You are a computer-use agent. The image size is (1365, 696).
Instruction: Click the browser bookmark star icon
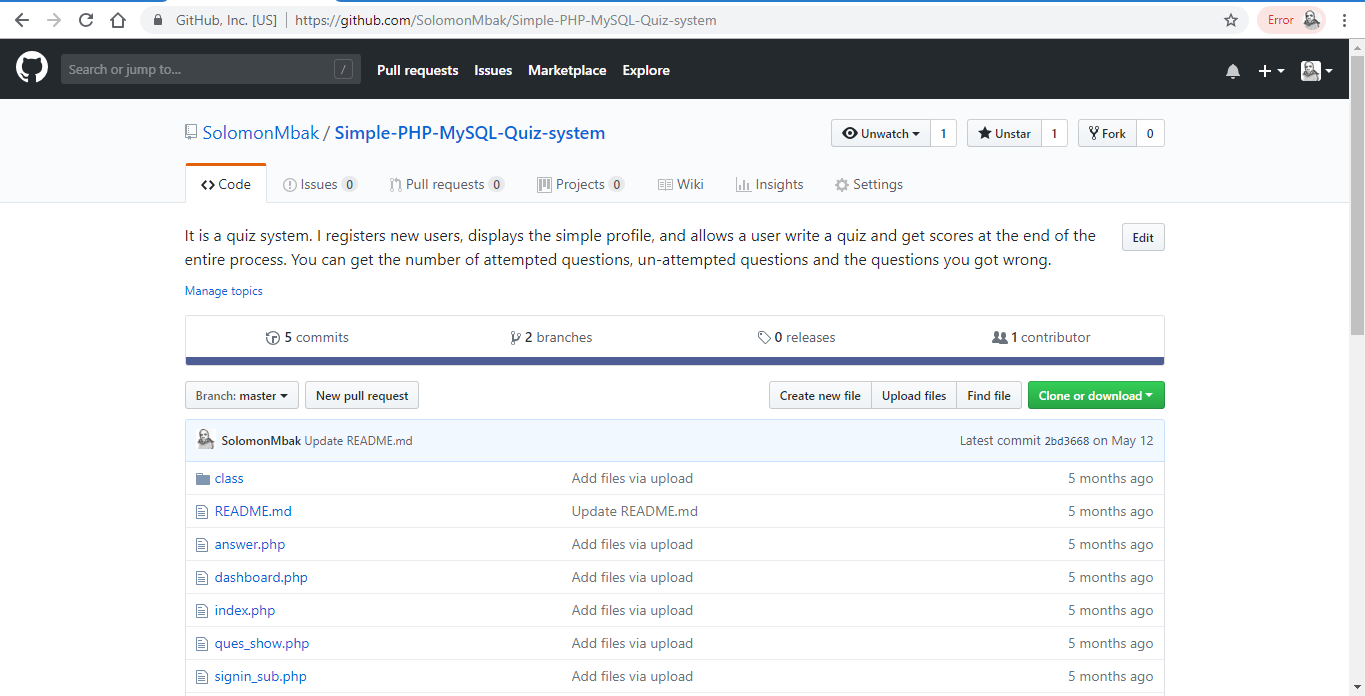coord(1231,20)
